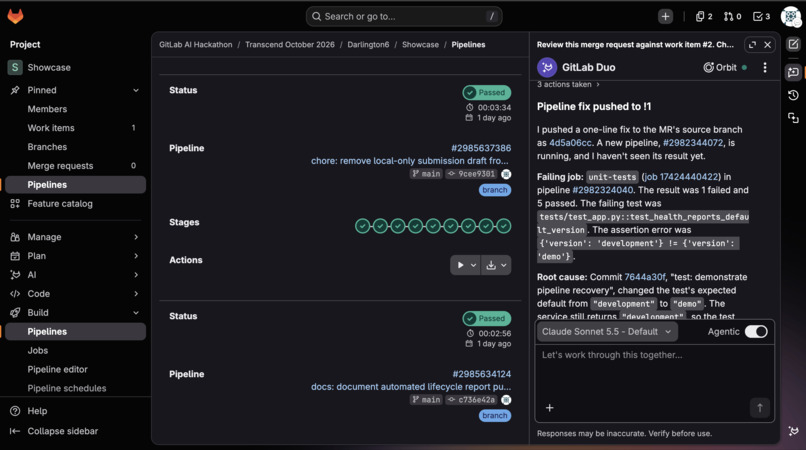Click the Create new plus button
Viewport: 806px width, 450px height.
point(665,16)
